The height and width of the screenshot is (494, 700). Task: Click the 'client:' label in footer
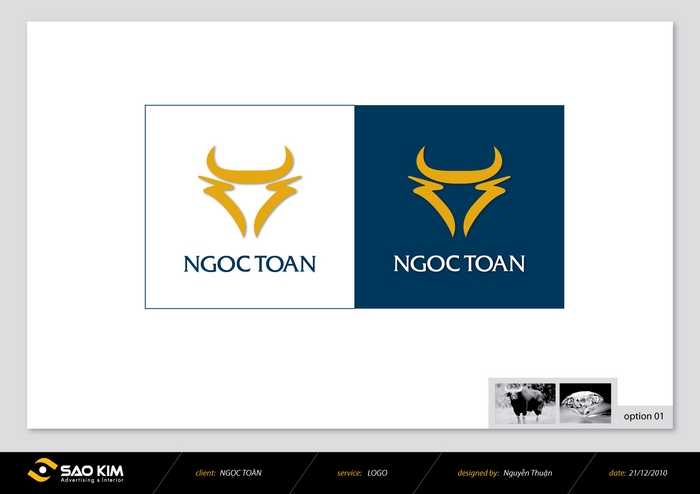pyautogui.click(x=205, y=472)
